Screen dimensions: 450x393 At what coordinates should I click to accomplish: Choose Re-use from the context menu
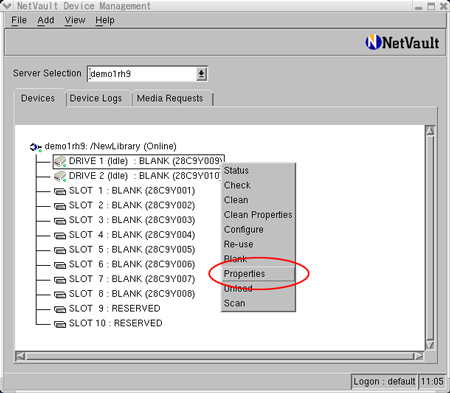[258, 244]
